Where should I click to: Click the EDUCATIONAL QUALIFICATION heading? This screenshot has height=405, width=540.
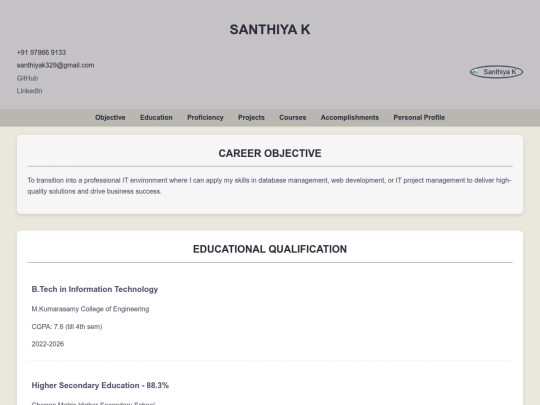(270, 249)
